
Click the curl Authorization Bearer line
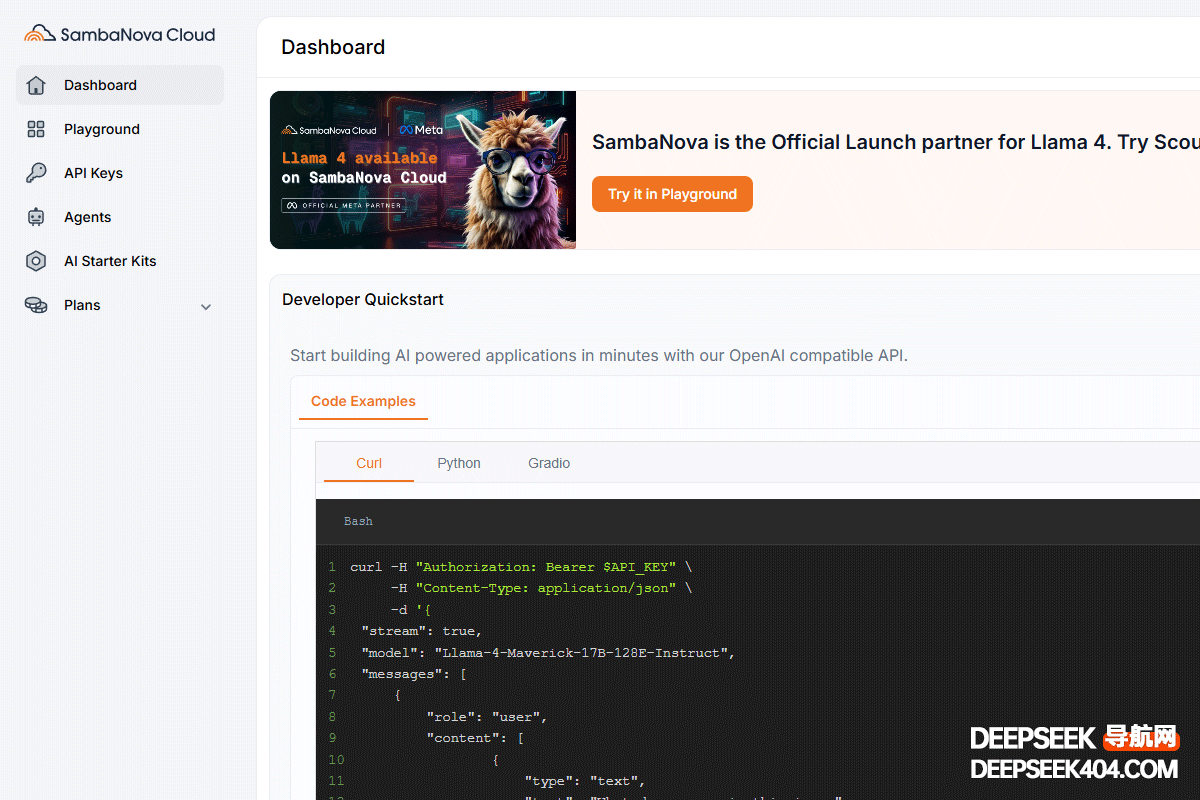click(x=521, y=567)
